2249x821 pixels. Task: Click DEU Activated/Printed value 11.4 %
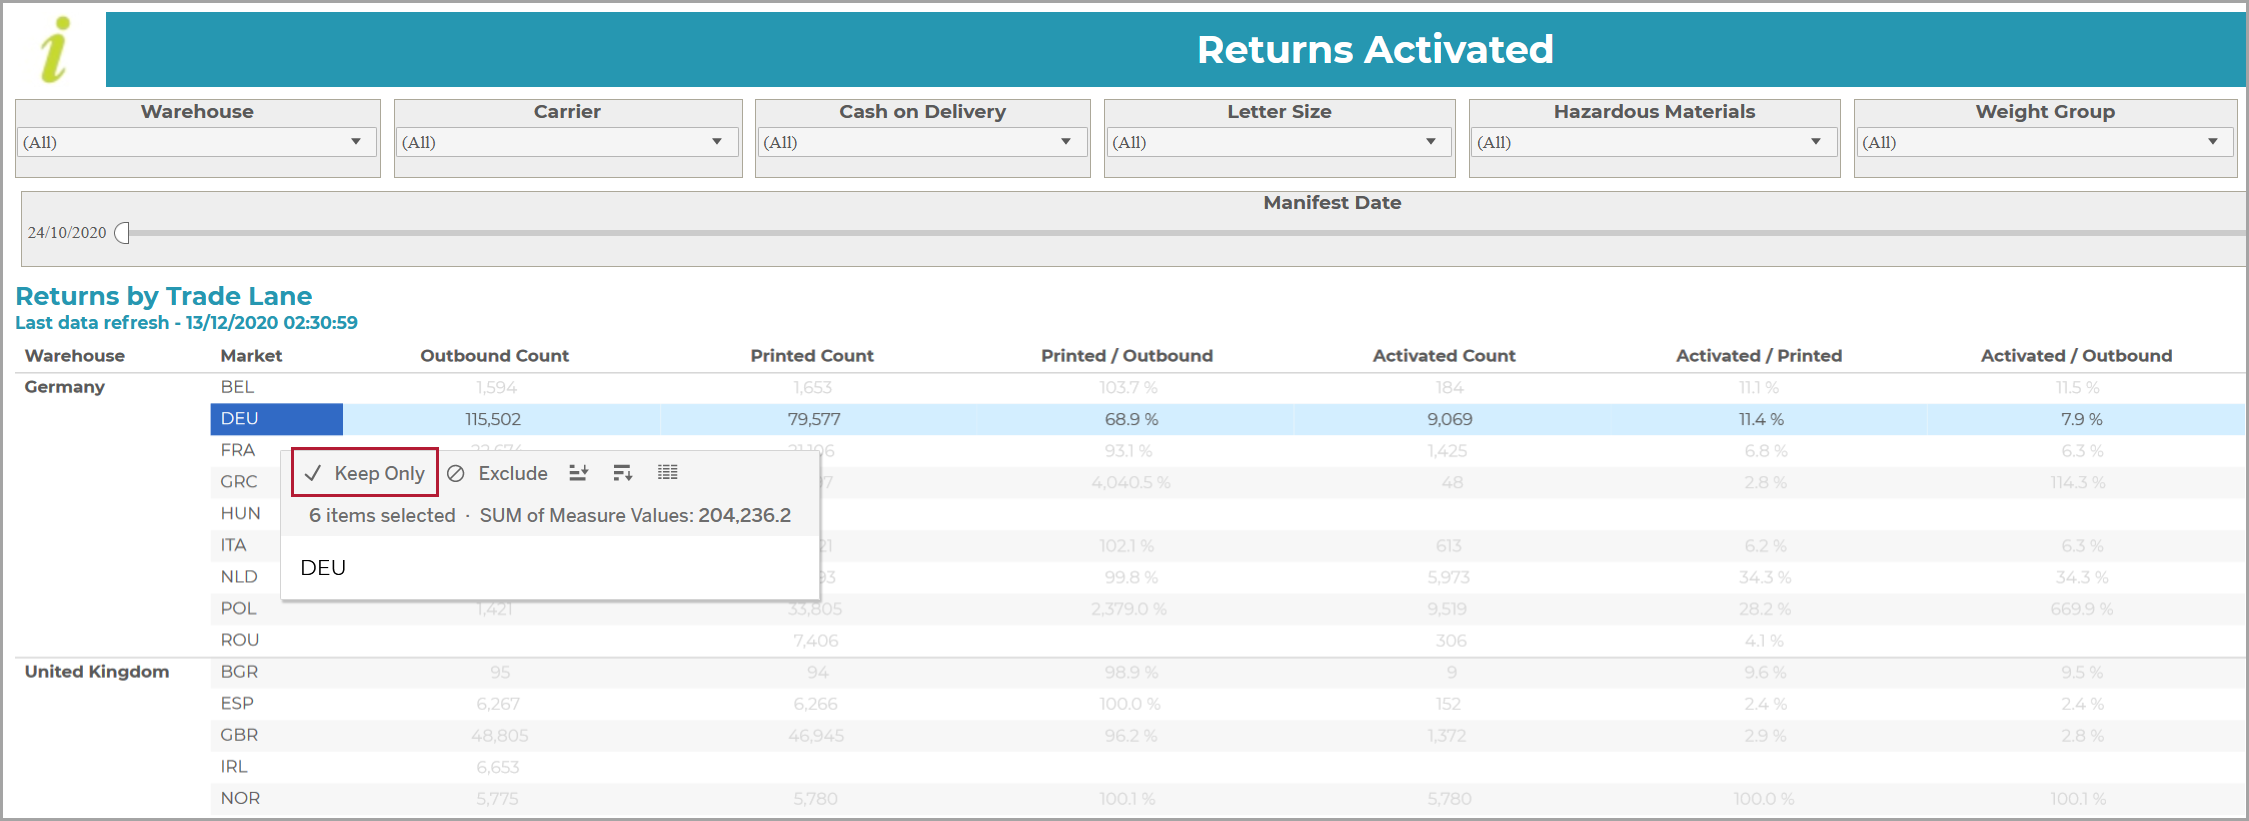point(1761,419)
